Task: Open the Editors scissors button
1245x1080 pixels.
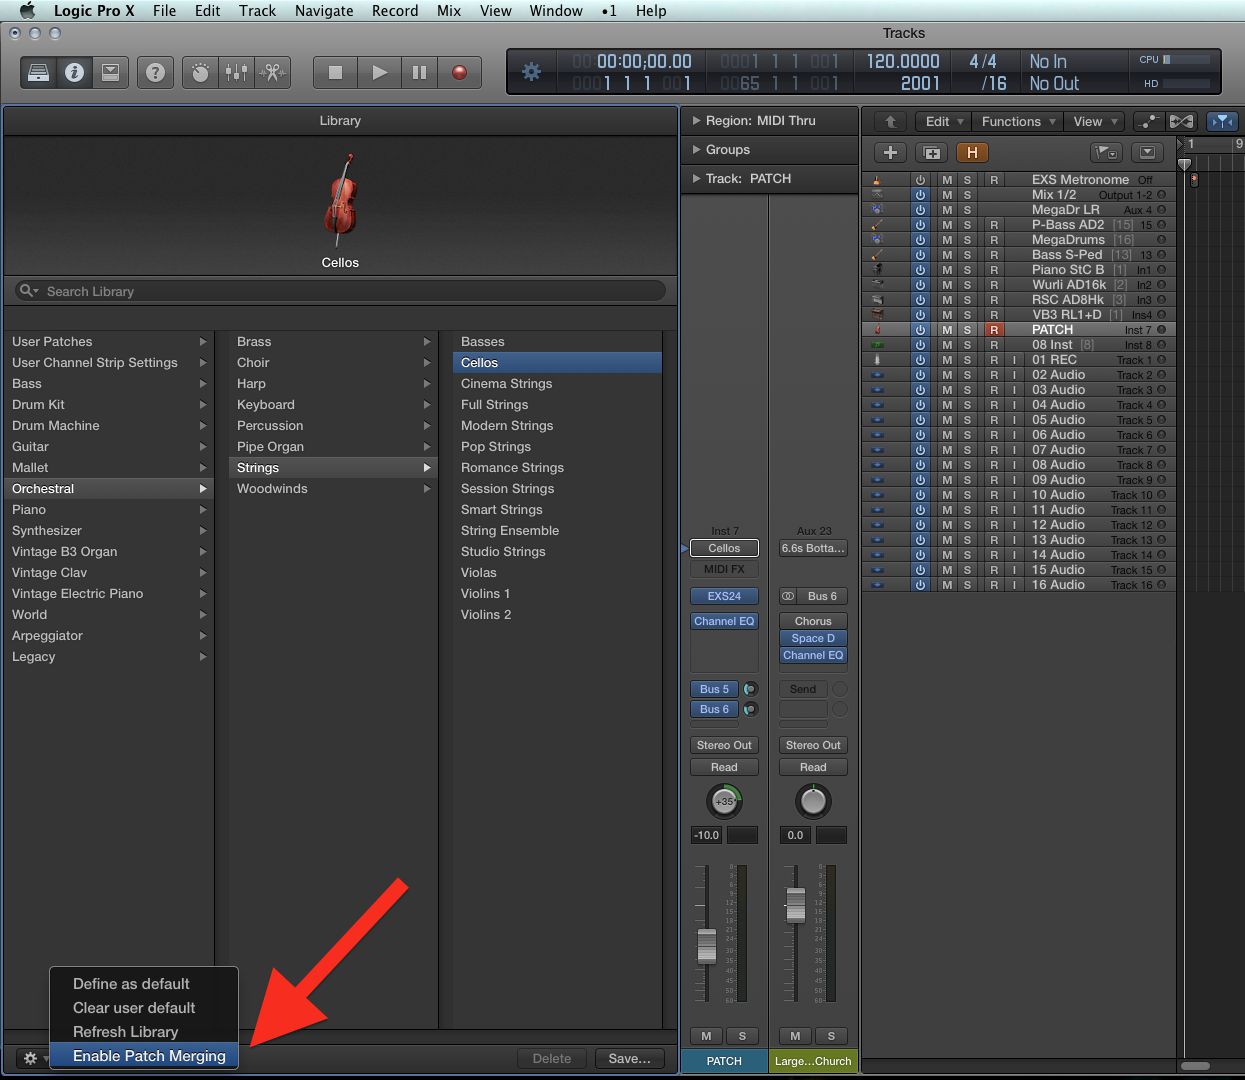Action: click(x=272, y=73)
